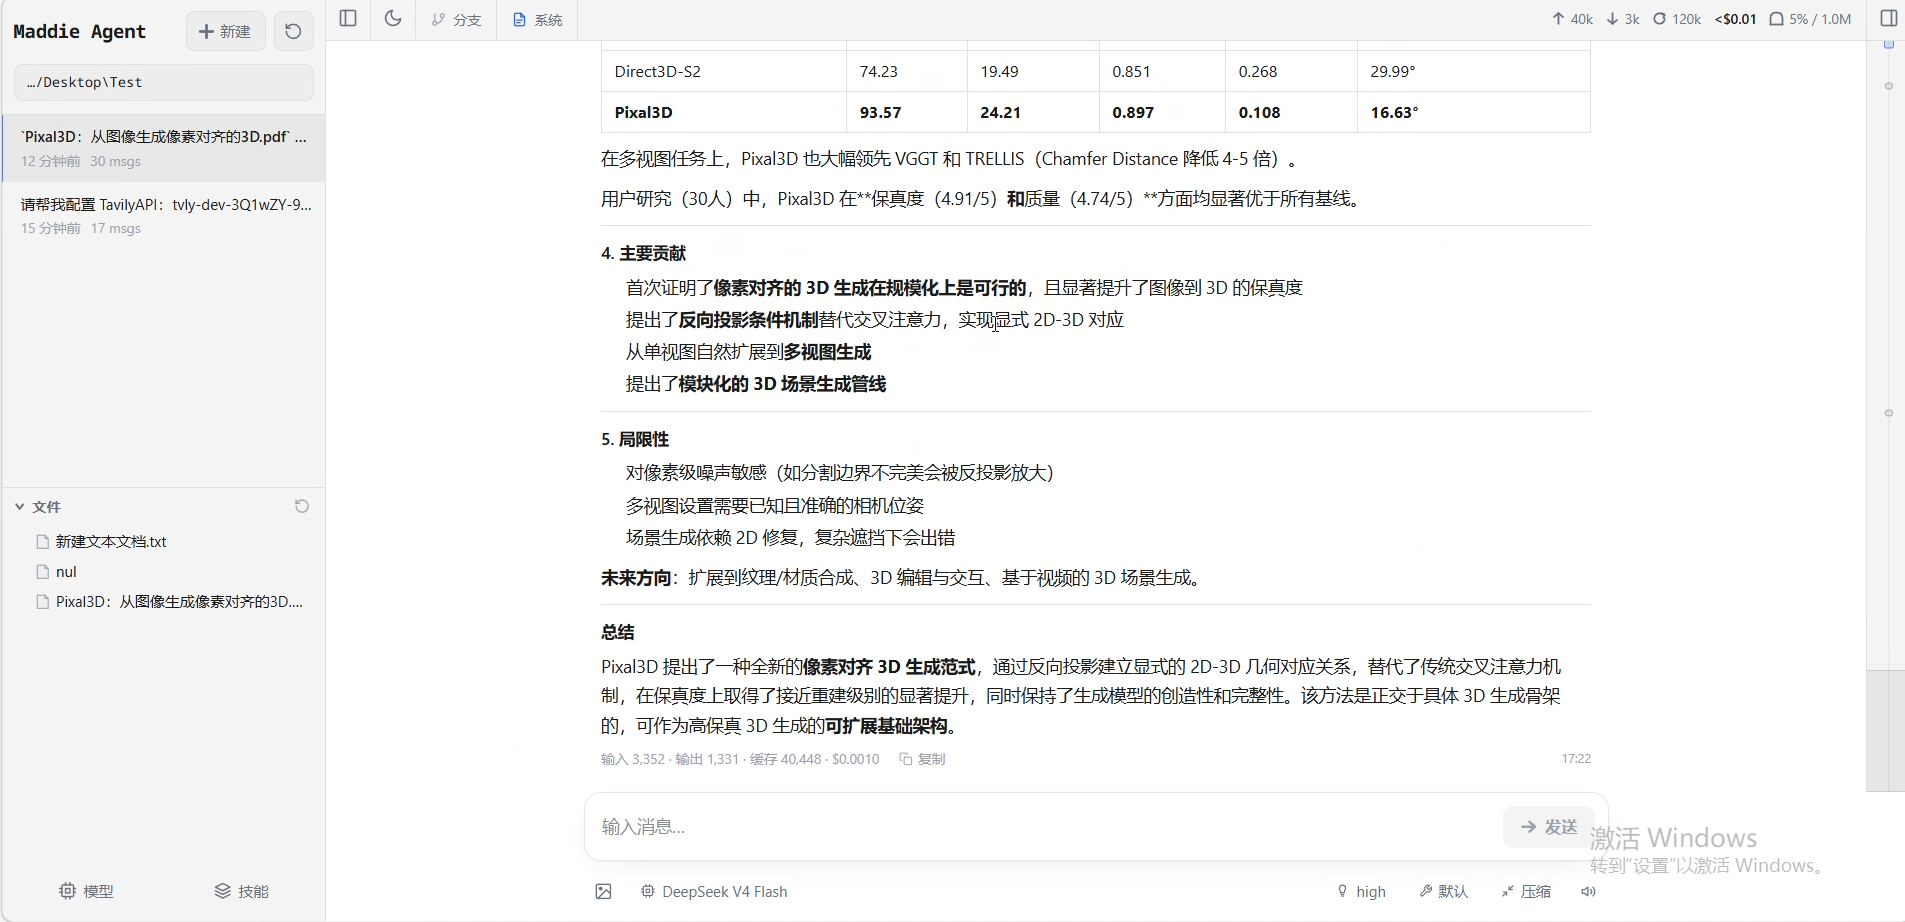
Task: Click the 40k upload tokens indicator
Action: [x=1572, y=19]
